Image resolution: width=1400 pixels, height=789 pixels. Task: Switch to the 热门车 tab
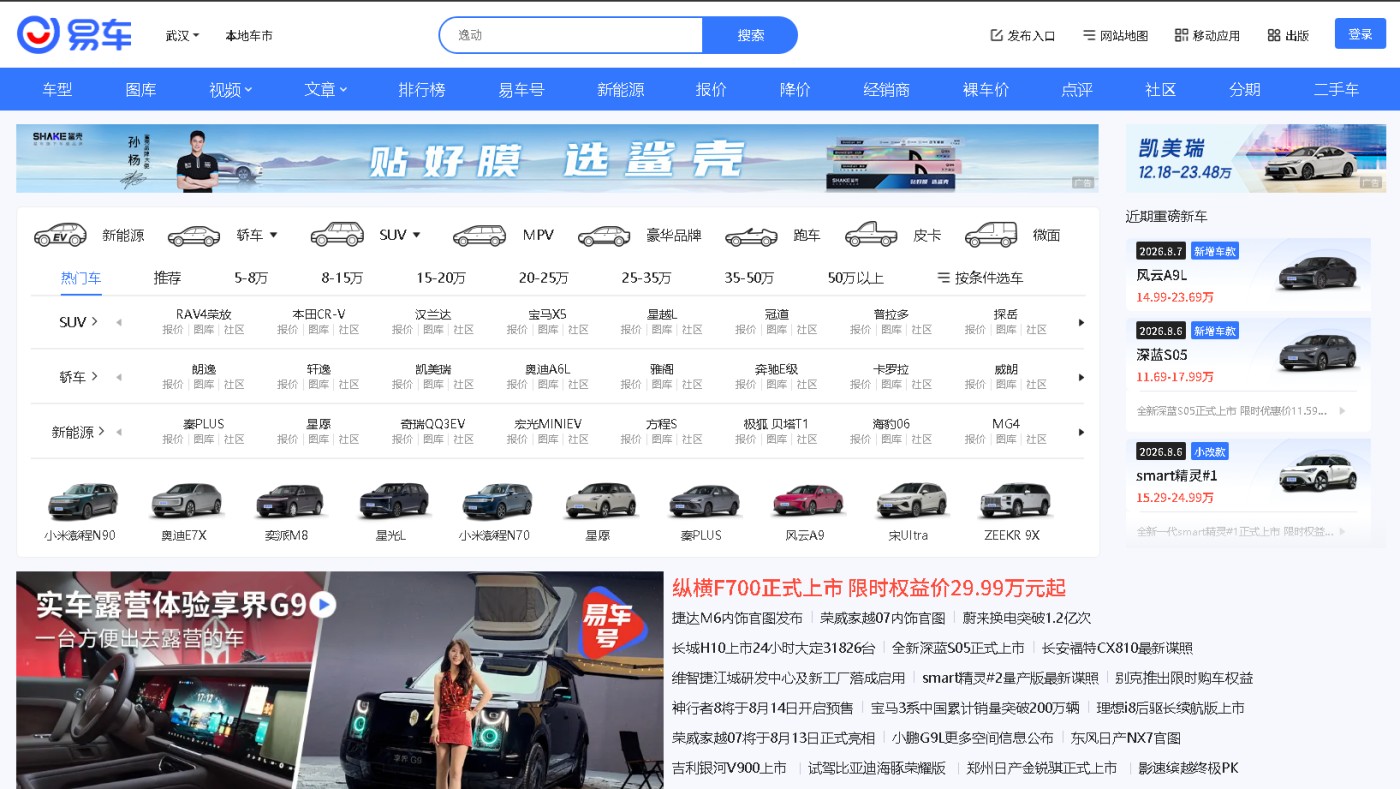point(81,278)
